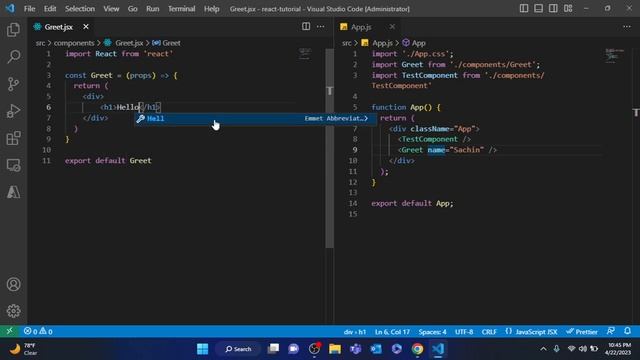This screenshot has height=360, width=640.
Task: Open the View menu
Action: click(111, 9)
